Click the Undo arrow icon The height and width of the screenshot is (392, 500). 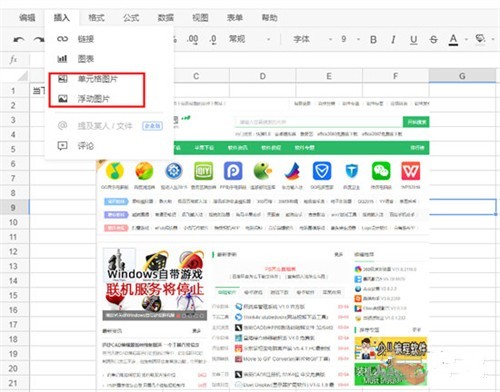pos(19,40)
